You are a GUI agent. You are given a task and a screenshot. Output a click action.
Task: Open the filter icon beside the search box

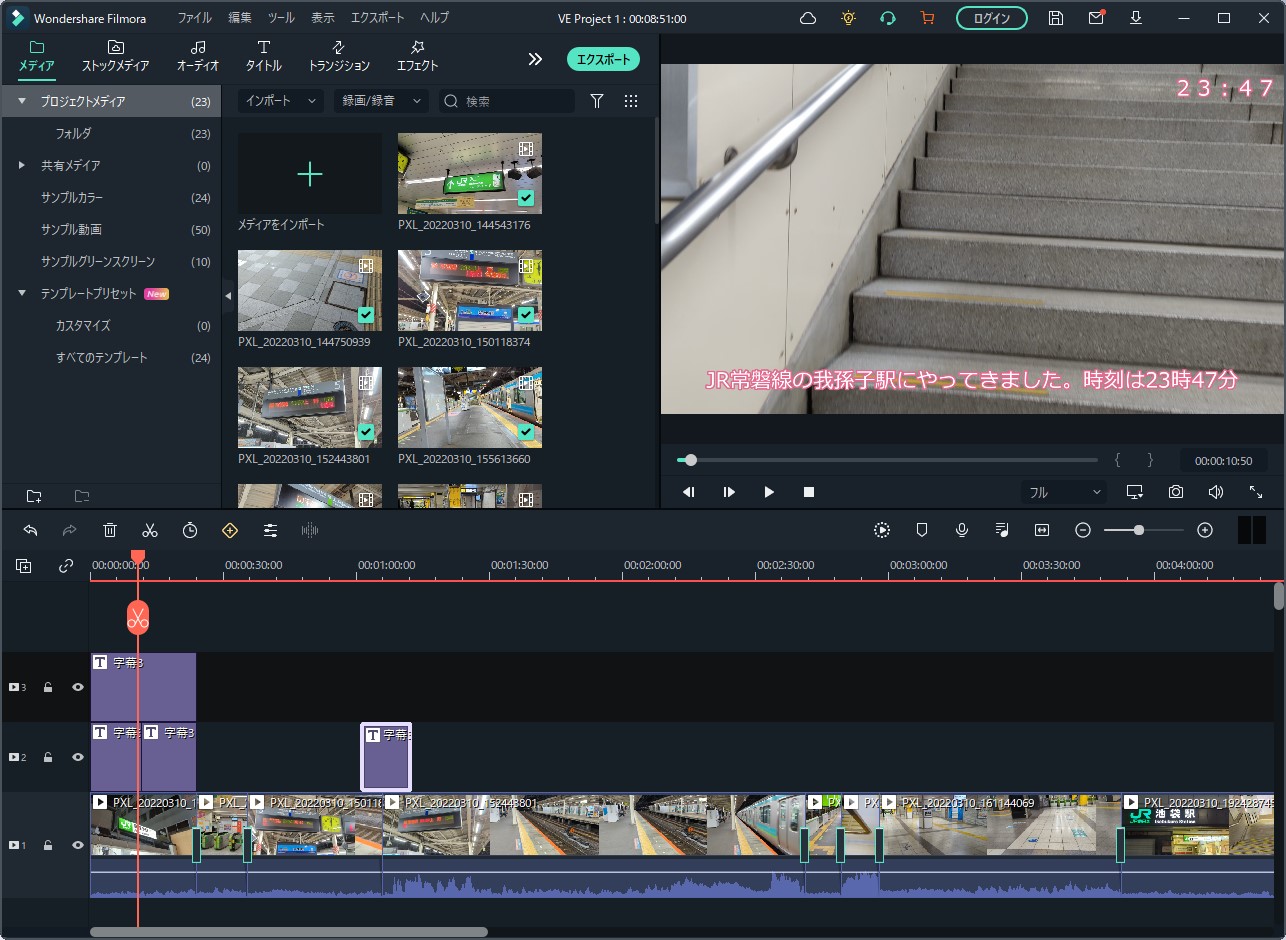pos(597,101)
